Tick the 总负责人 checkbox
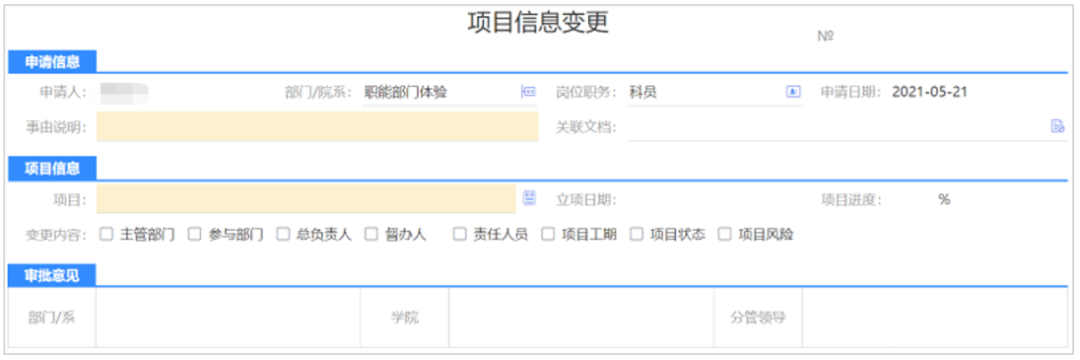The width and height of the screenshot is (1080, 360). tap(283, 234)
